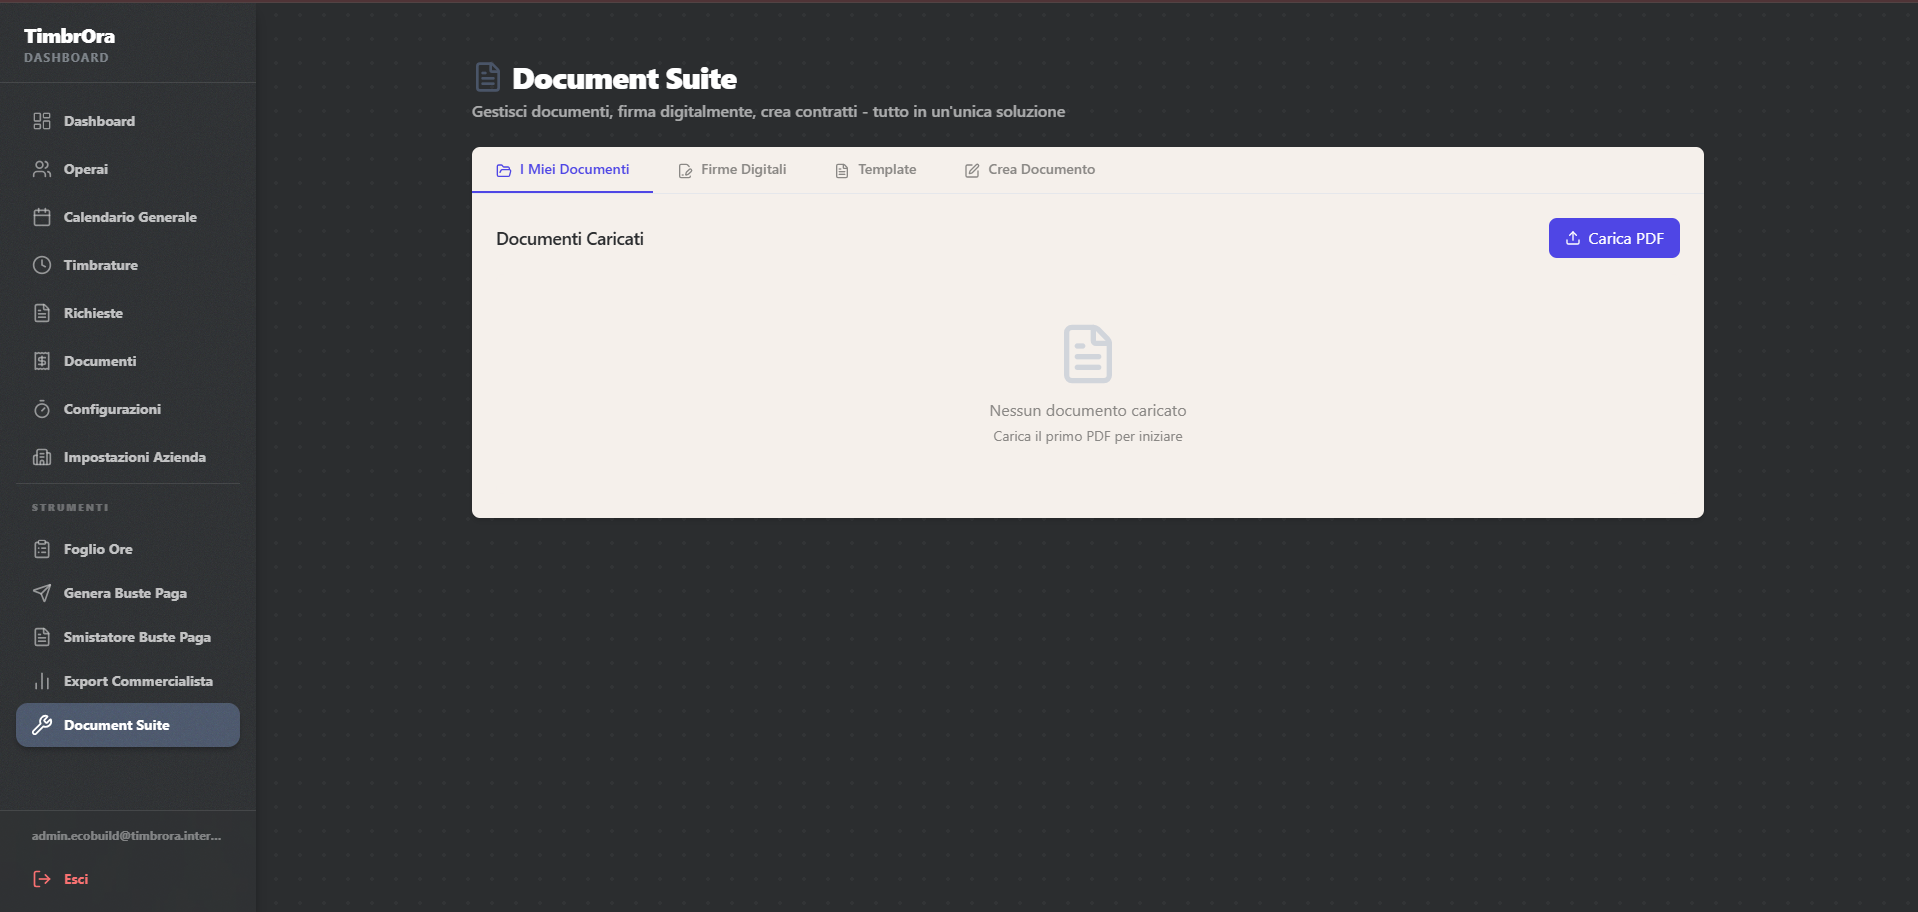This screenshot has height=912, width=1918.
Task: Switch to the Template tab
Action: [875, 170]
